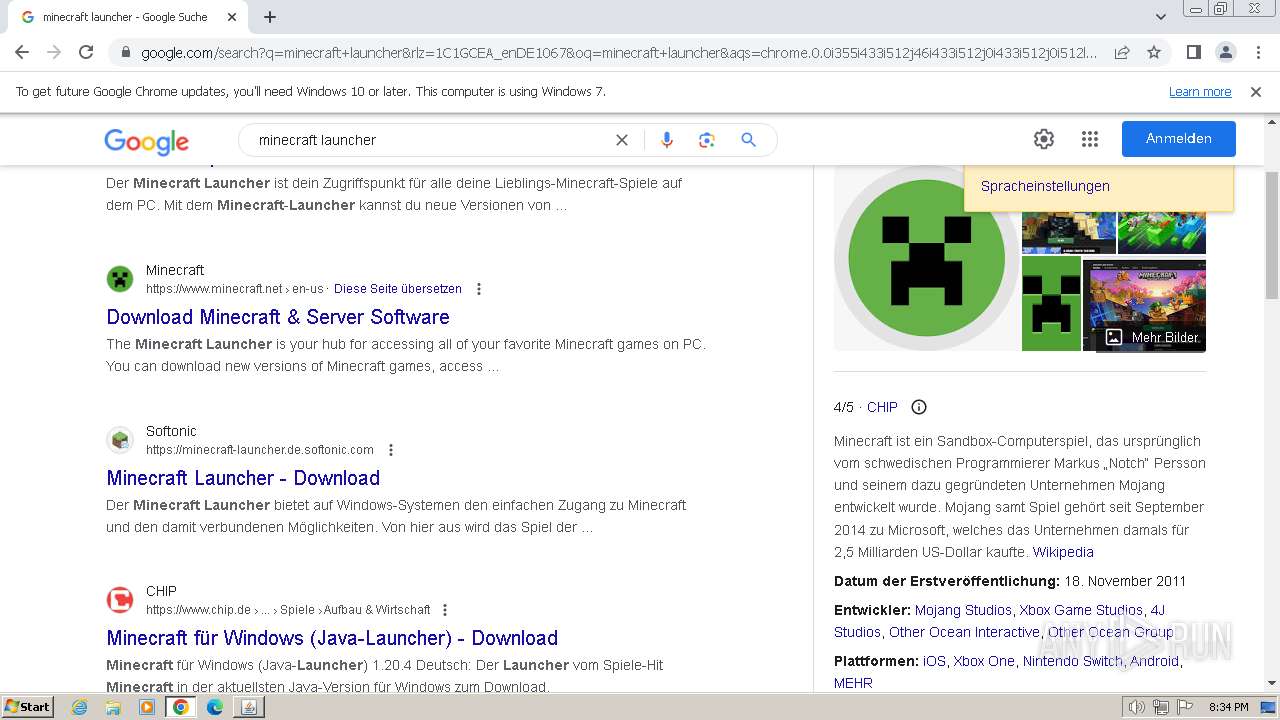Bookmark this page with the star
Viewport: 1280px width, 720px height.
[1154, 52]
